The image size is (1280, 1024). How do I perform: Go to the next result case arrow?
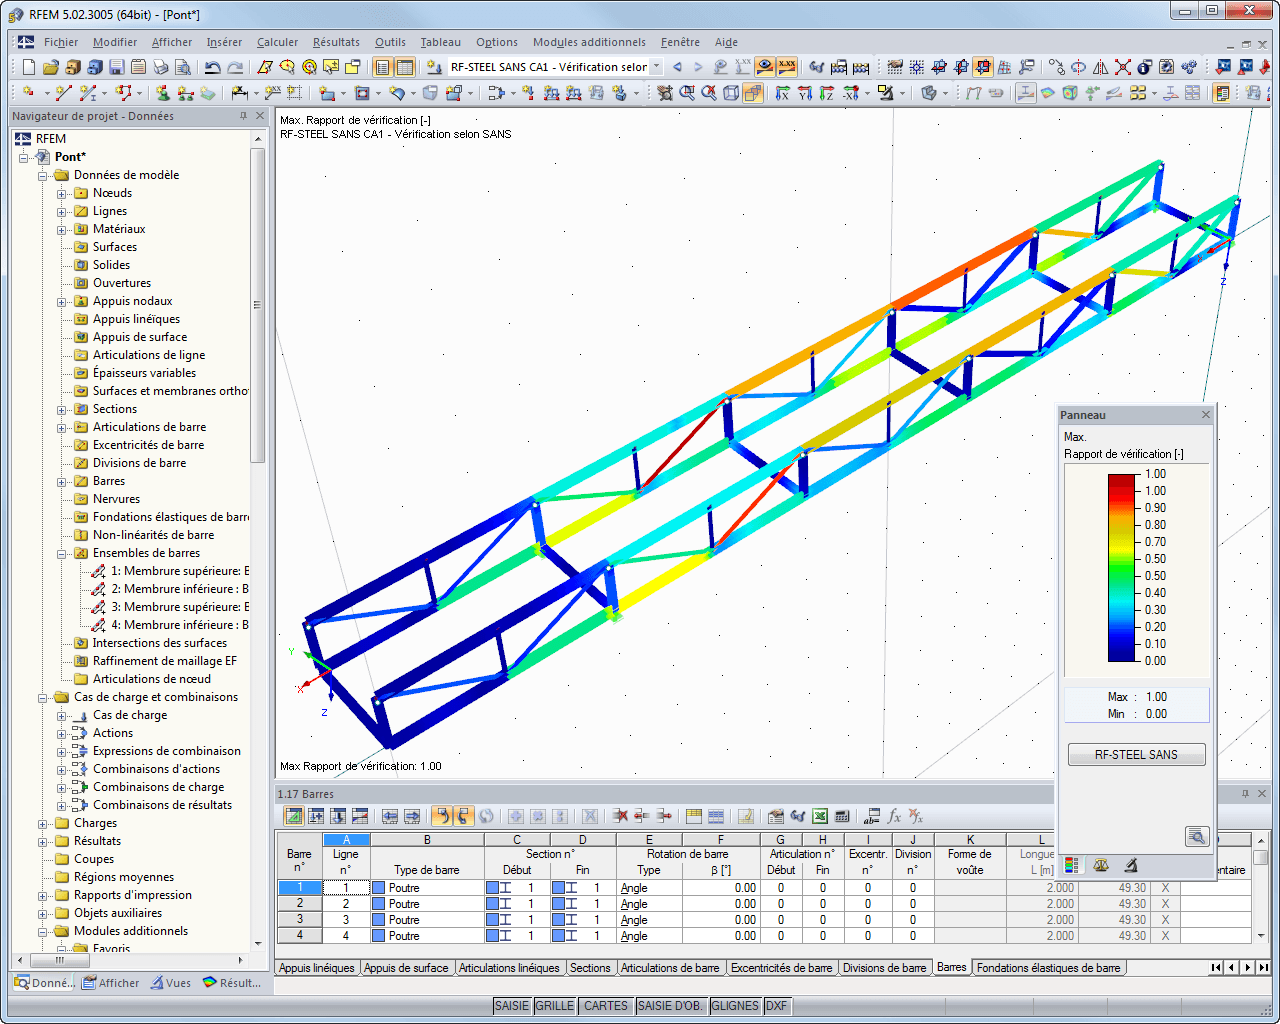pyautogui.click(x=698, y=67)
